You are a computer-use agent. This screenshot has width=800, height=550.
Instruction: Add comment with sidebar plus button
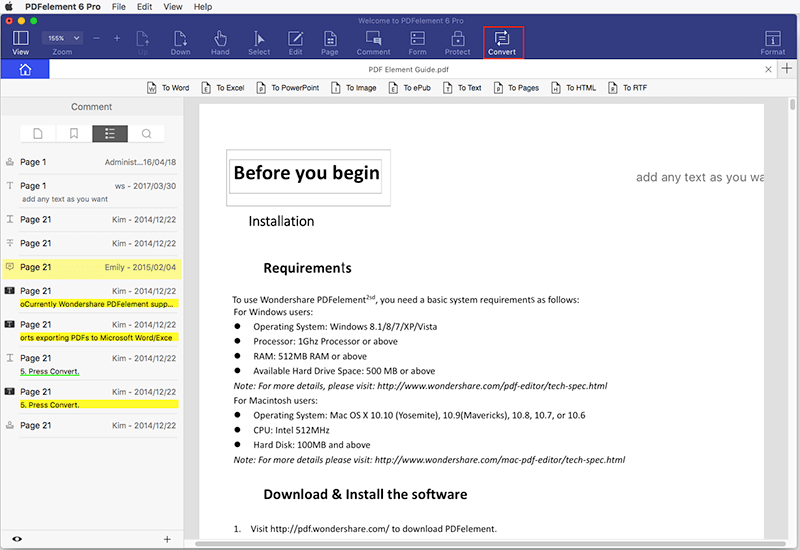(x=167, y=539)
